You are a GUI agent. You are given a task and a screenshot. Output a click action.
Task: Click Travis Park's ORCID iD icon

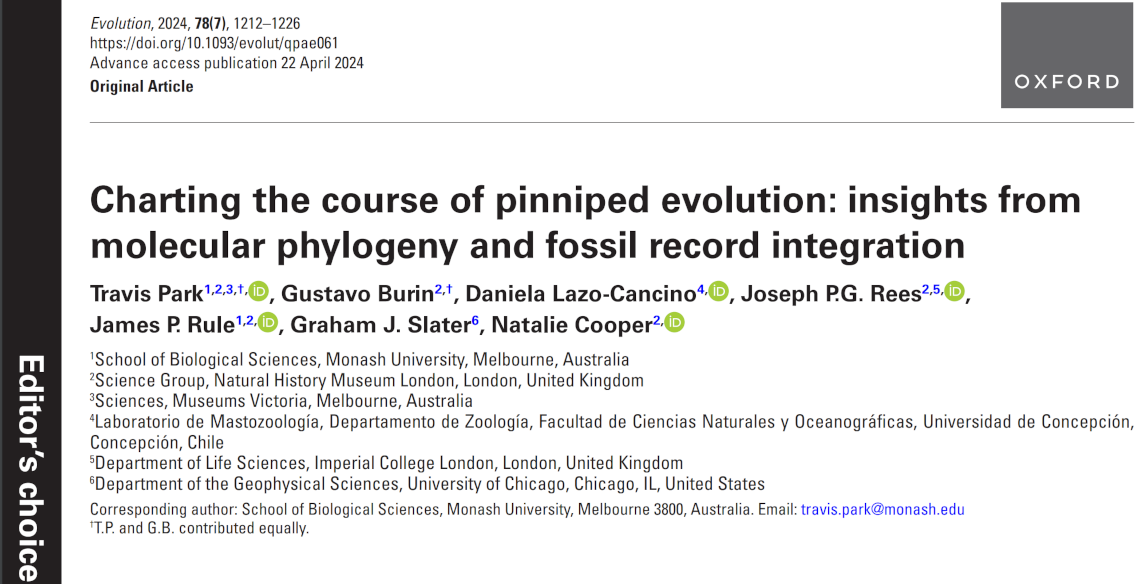[x=258, y=291]
